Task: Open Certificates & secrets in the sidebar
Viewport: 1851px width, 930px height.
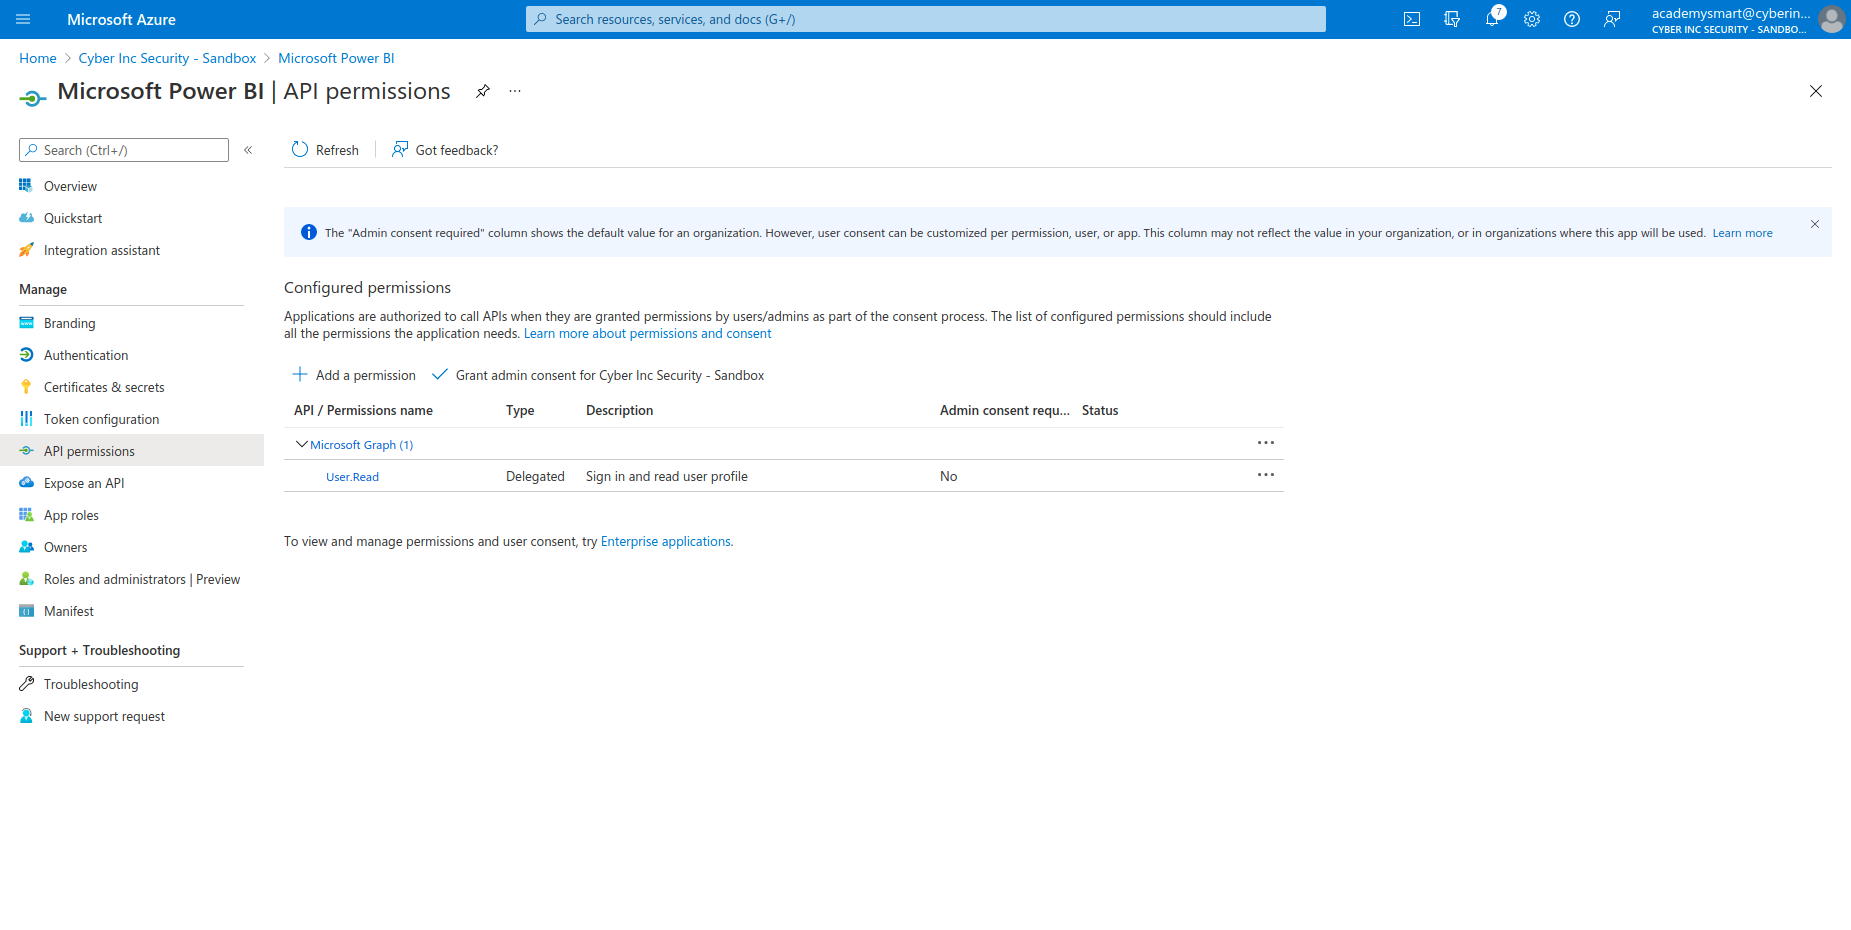Action: (104, 387)
